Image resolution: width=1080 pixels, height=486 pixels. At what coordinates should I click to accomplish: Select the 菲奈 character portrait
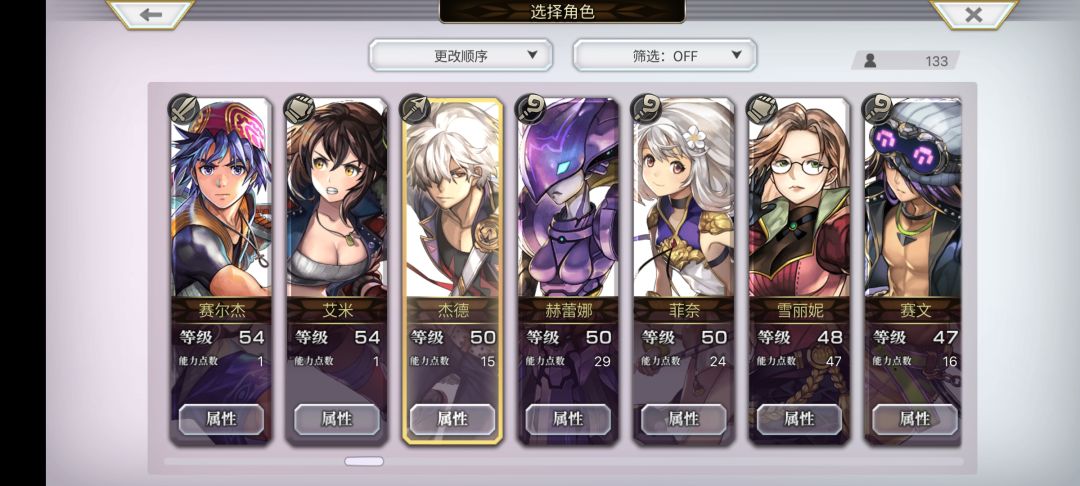tap(683, 198)
